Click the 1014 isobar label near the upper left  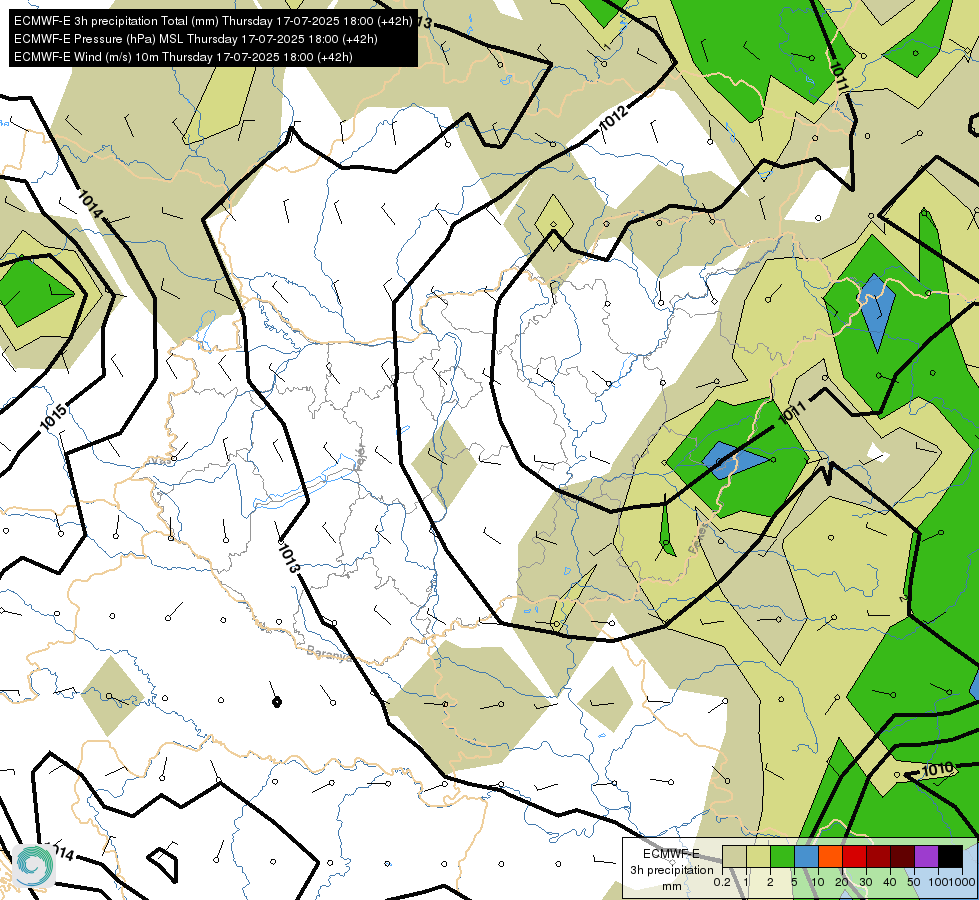pos(91,204)
